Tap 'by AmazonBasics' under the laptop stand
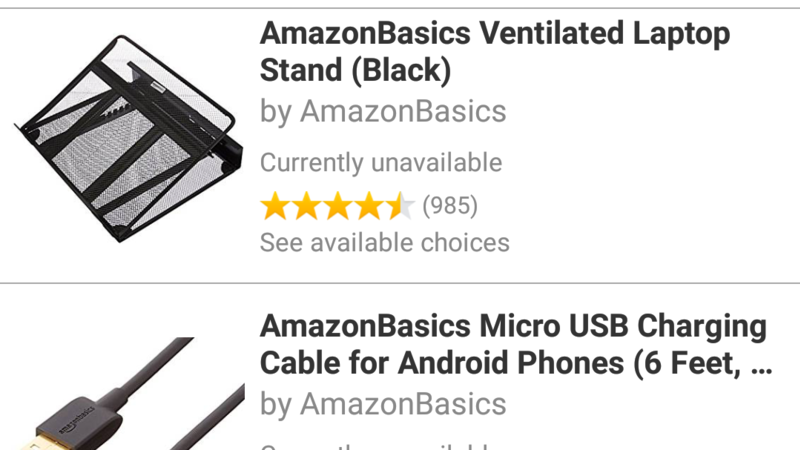 (x=383, y=111)
